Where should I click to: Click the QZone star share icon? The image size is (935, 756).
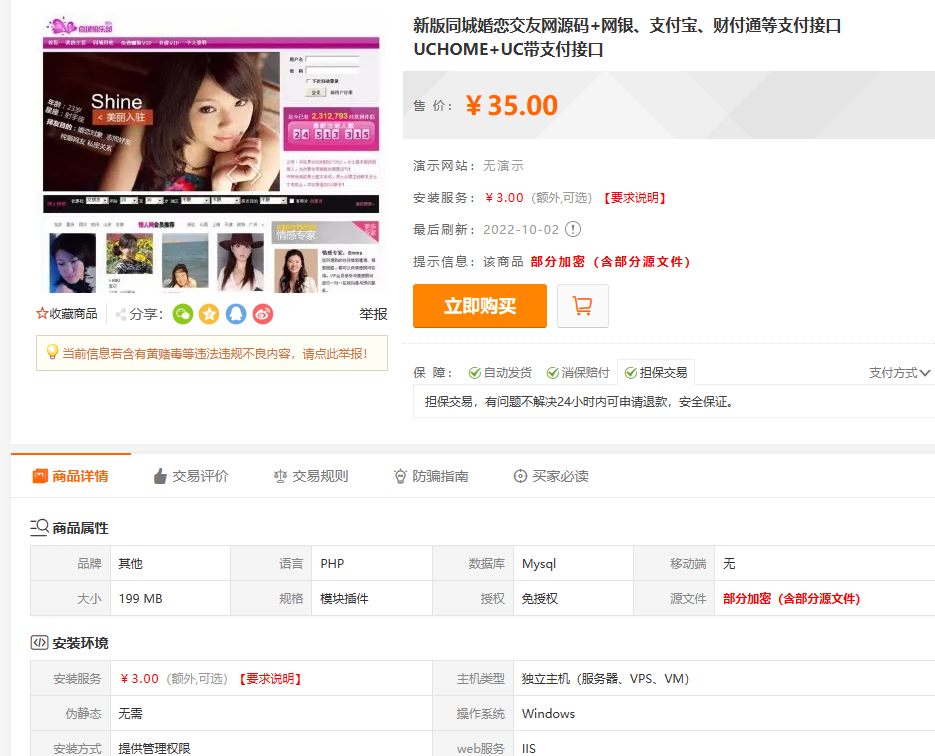click(209, 314)
